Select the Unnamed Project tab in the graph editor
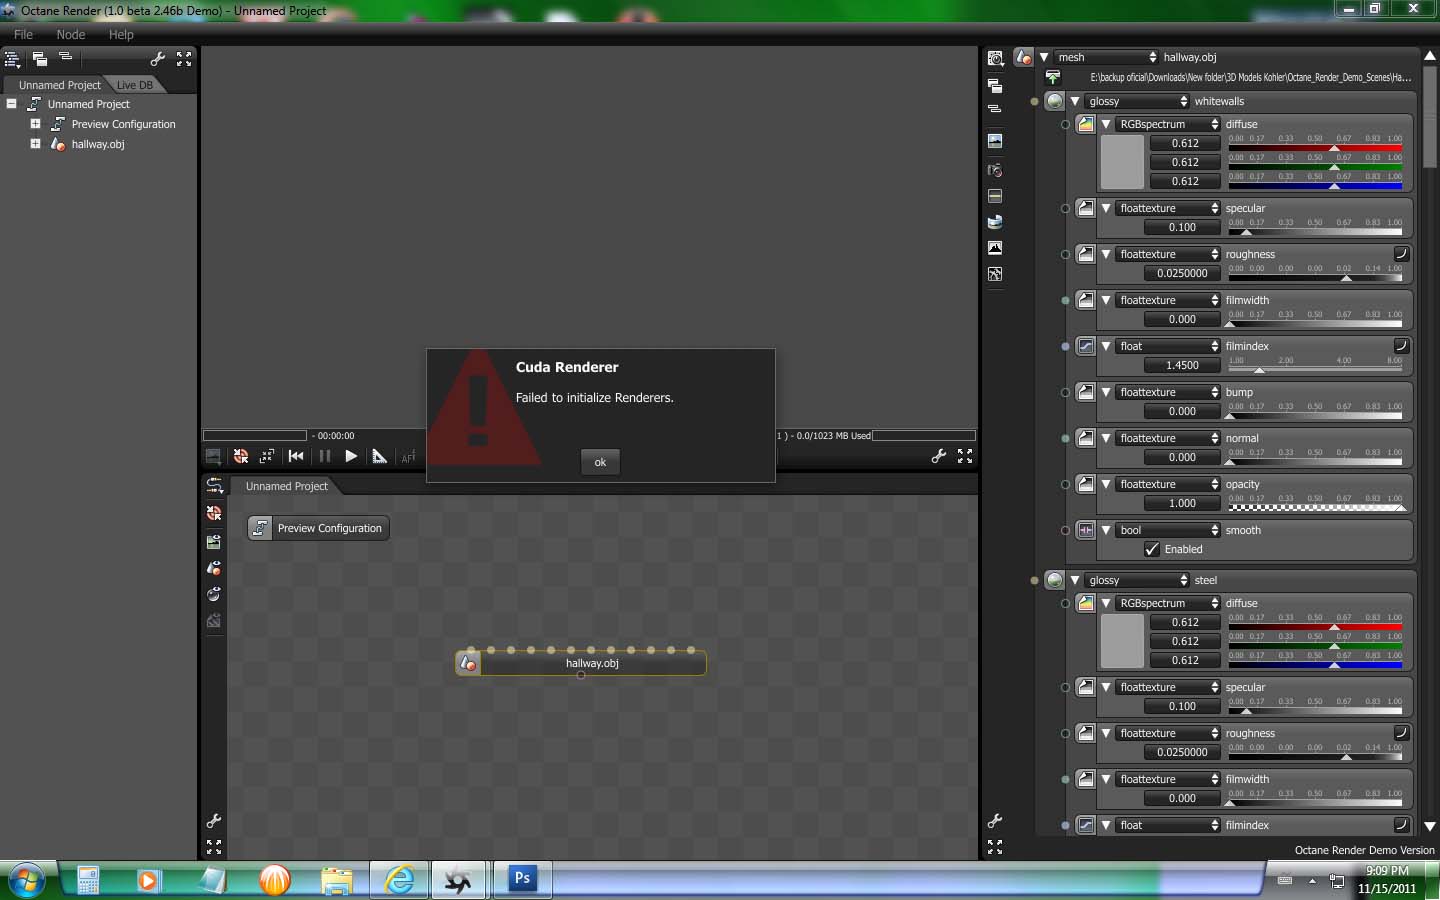1440x900 pixels. 287,486
